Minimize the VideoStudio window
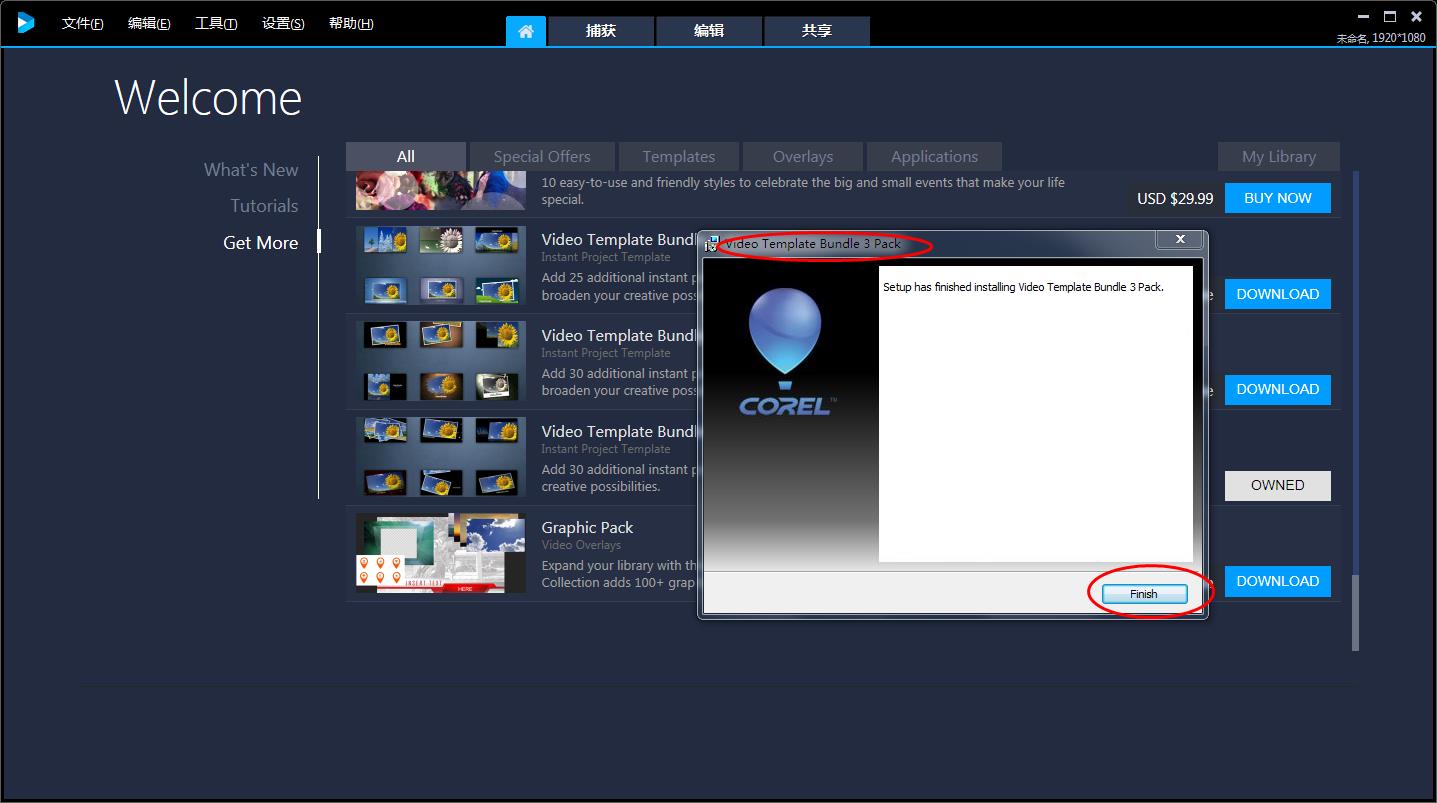Screen dimensions: 1437x803 click(1364, 17)
